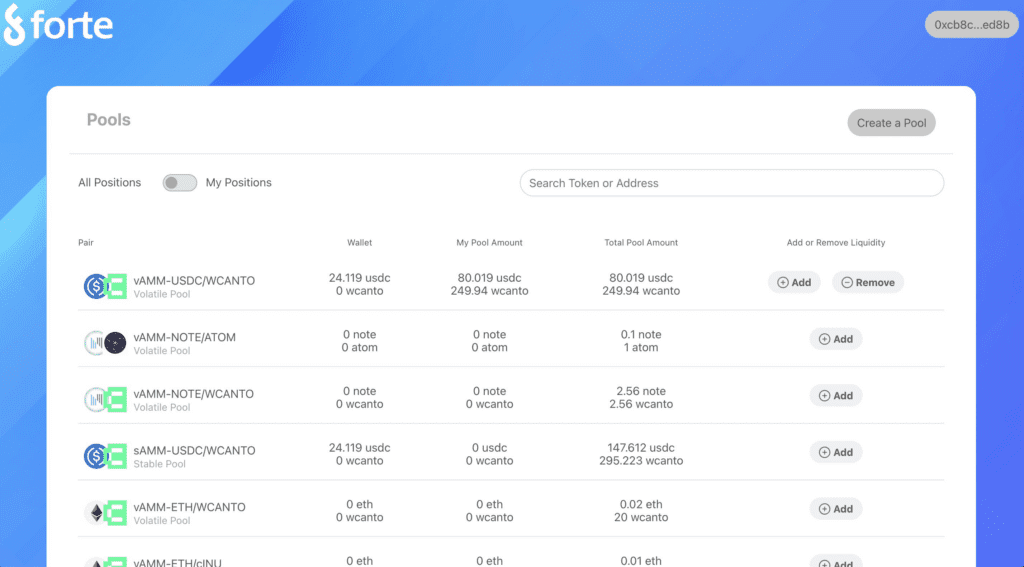Remove liquidity from vAMM-USDC/WCANTO pool
Screen dimensions: 1024x567
click(x=867, y=282)
